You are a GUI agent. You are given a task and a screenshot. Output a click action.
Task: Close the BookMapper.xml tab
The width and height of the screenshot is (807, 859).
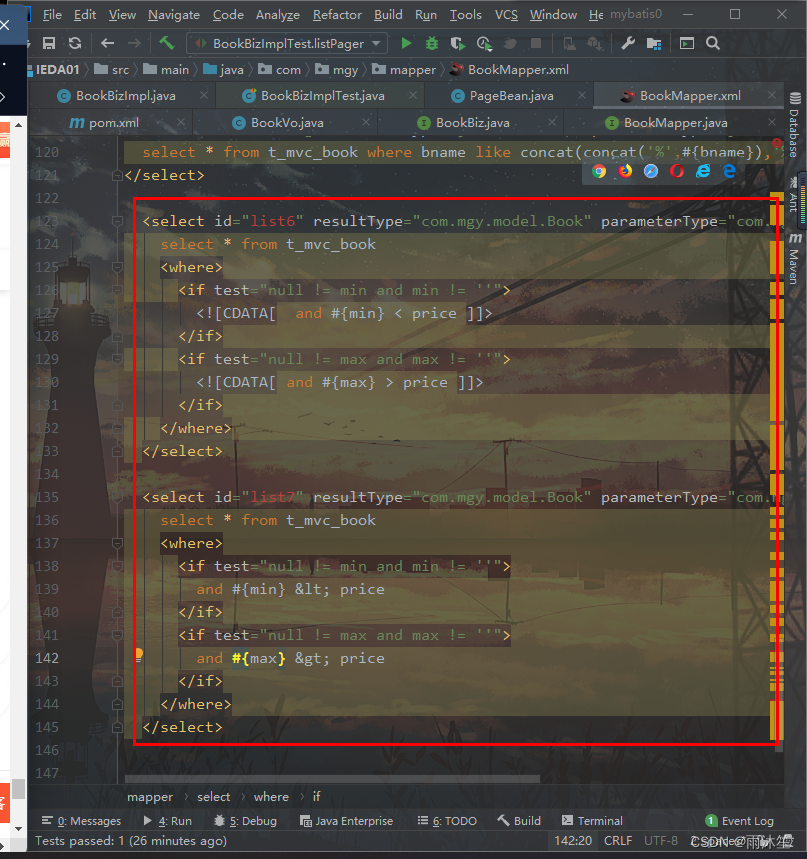[x=772, y=95]
